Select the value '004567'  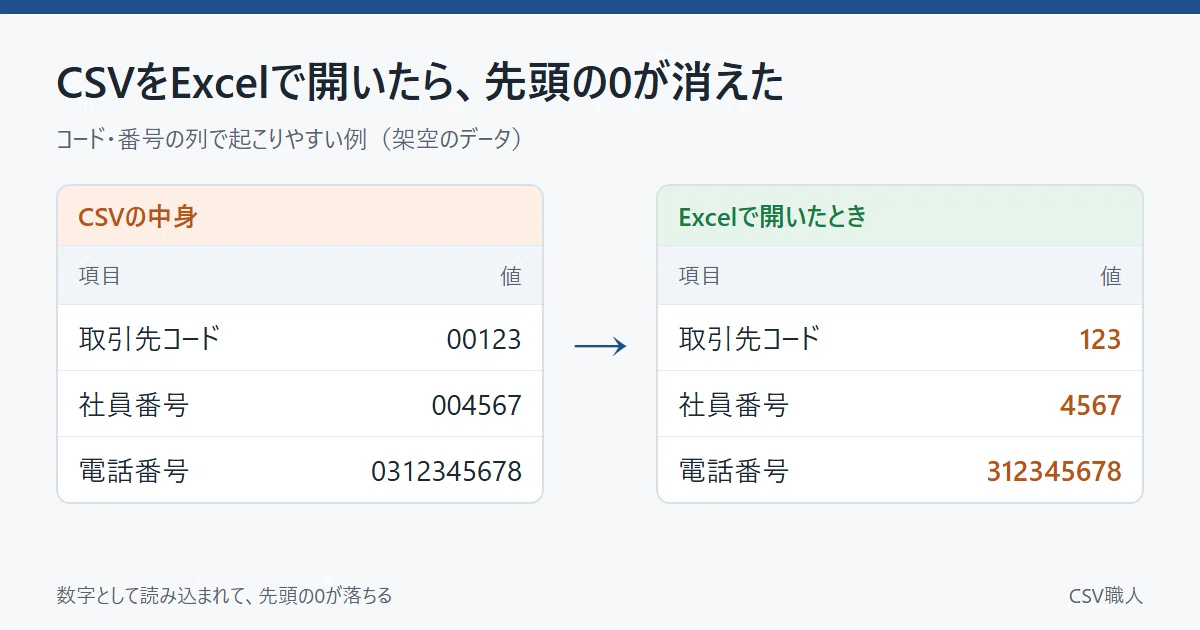click(x=477, y=405)
